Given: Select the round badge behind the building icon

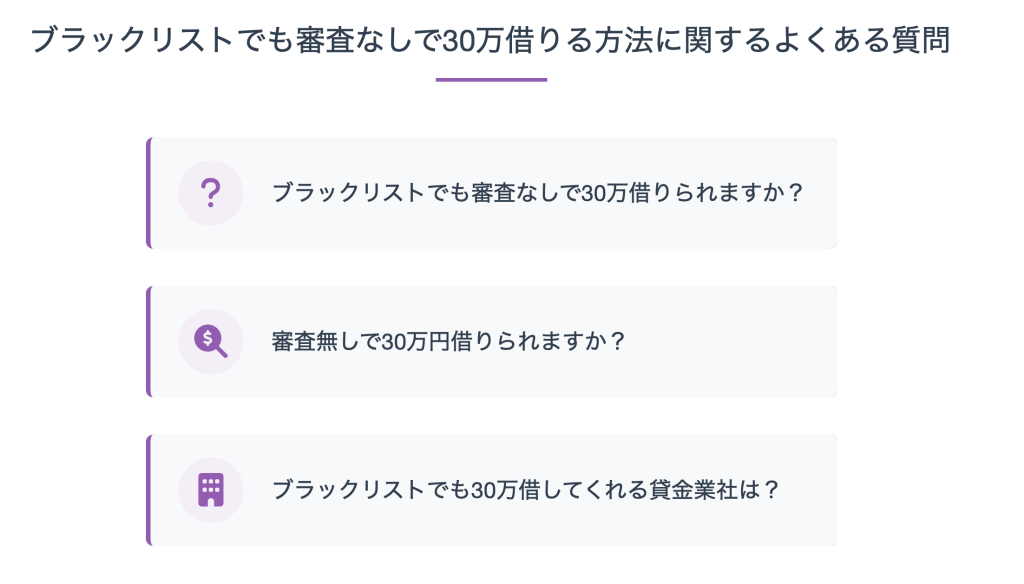Looking at the screenshot, I should pos(210,490).
